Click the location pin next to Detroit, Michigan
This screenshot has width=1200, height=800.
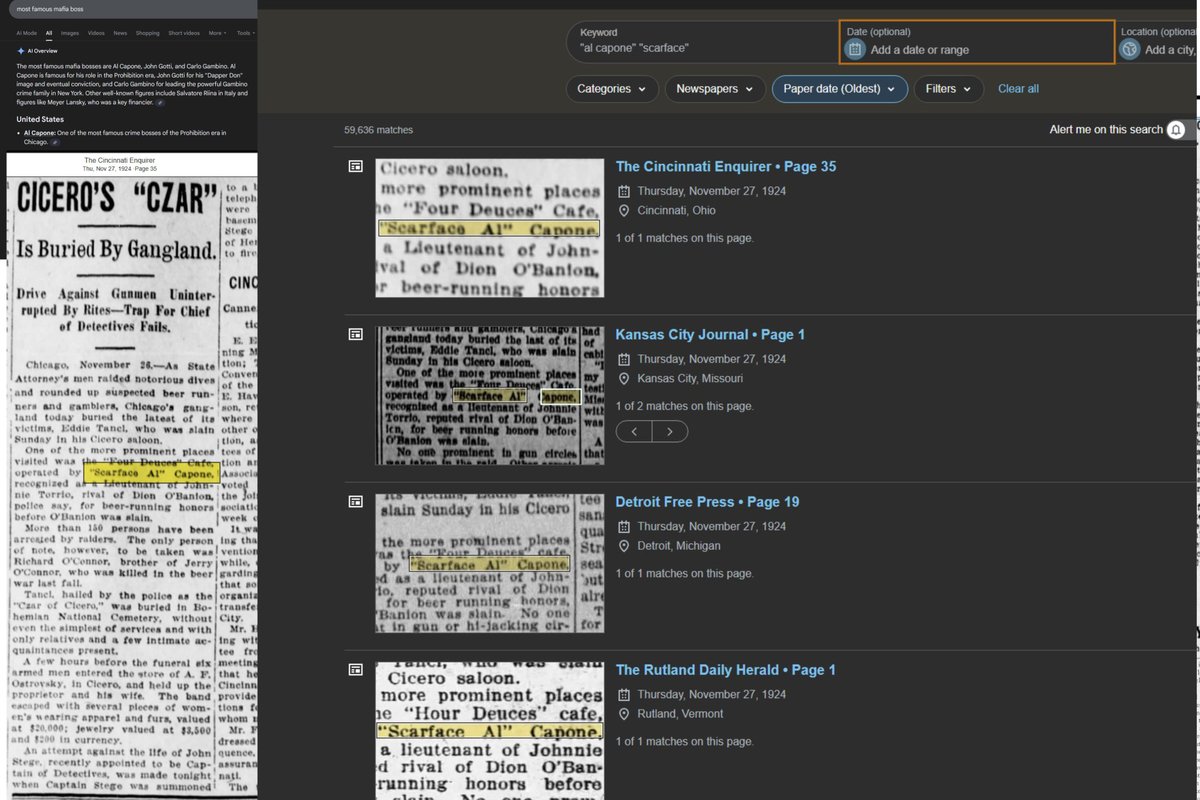pyautogui.click(x=624, y=546)
